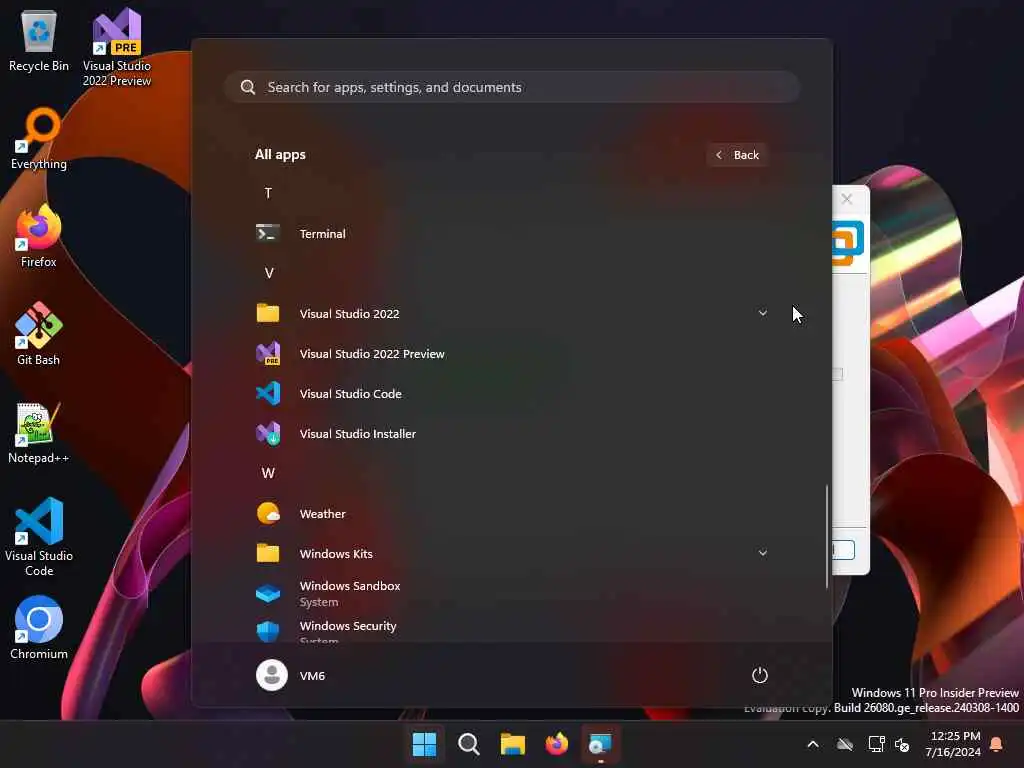Launch Windows Sandbox from app list
The image size is (1024, 768).
tap(511, 593)
